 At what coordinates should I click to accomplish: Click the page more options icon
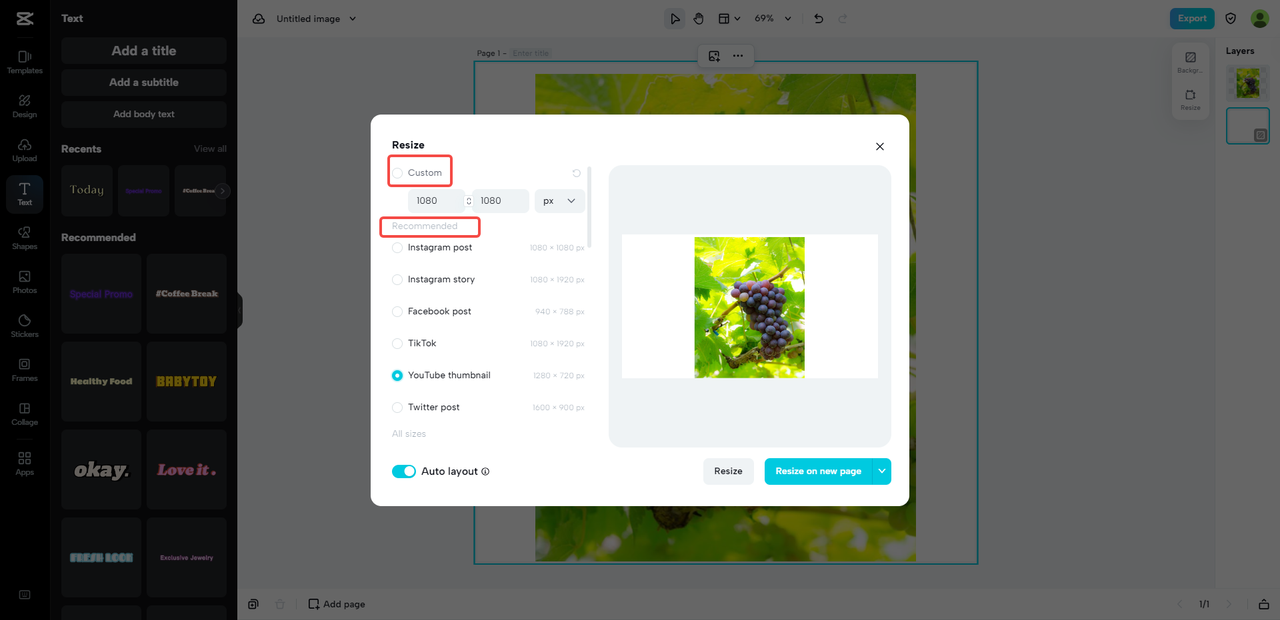tap(738, 56)
